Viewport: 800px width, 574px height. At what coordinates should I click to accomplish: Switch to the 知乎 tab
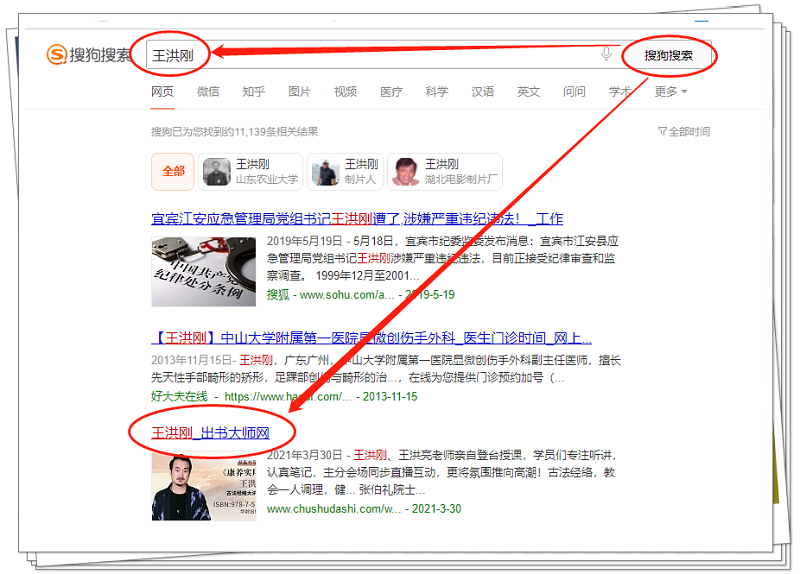tap(253, 91)
